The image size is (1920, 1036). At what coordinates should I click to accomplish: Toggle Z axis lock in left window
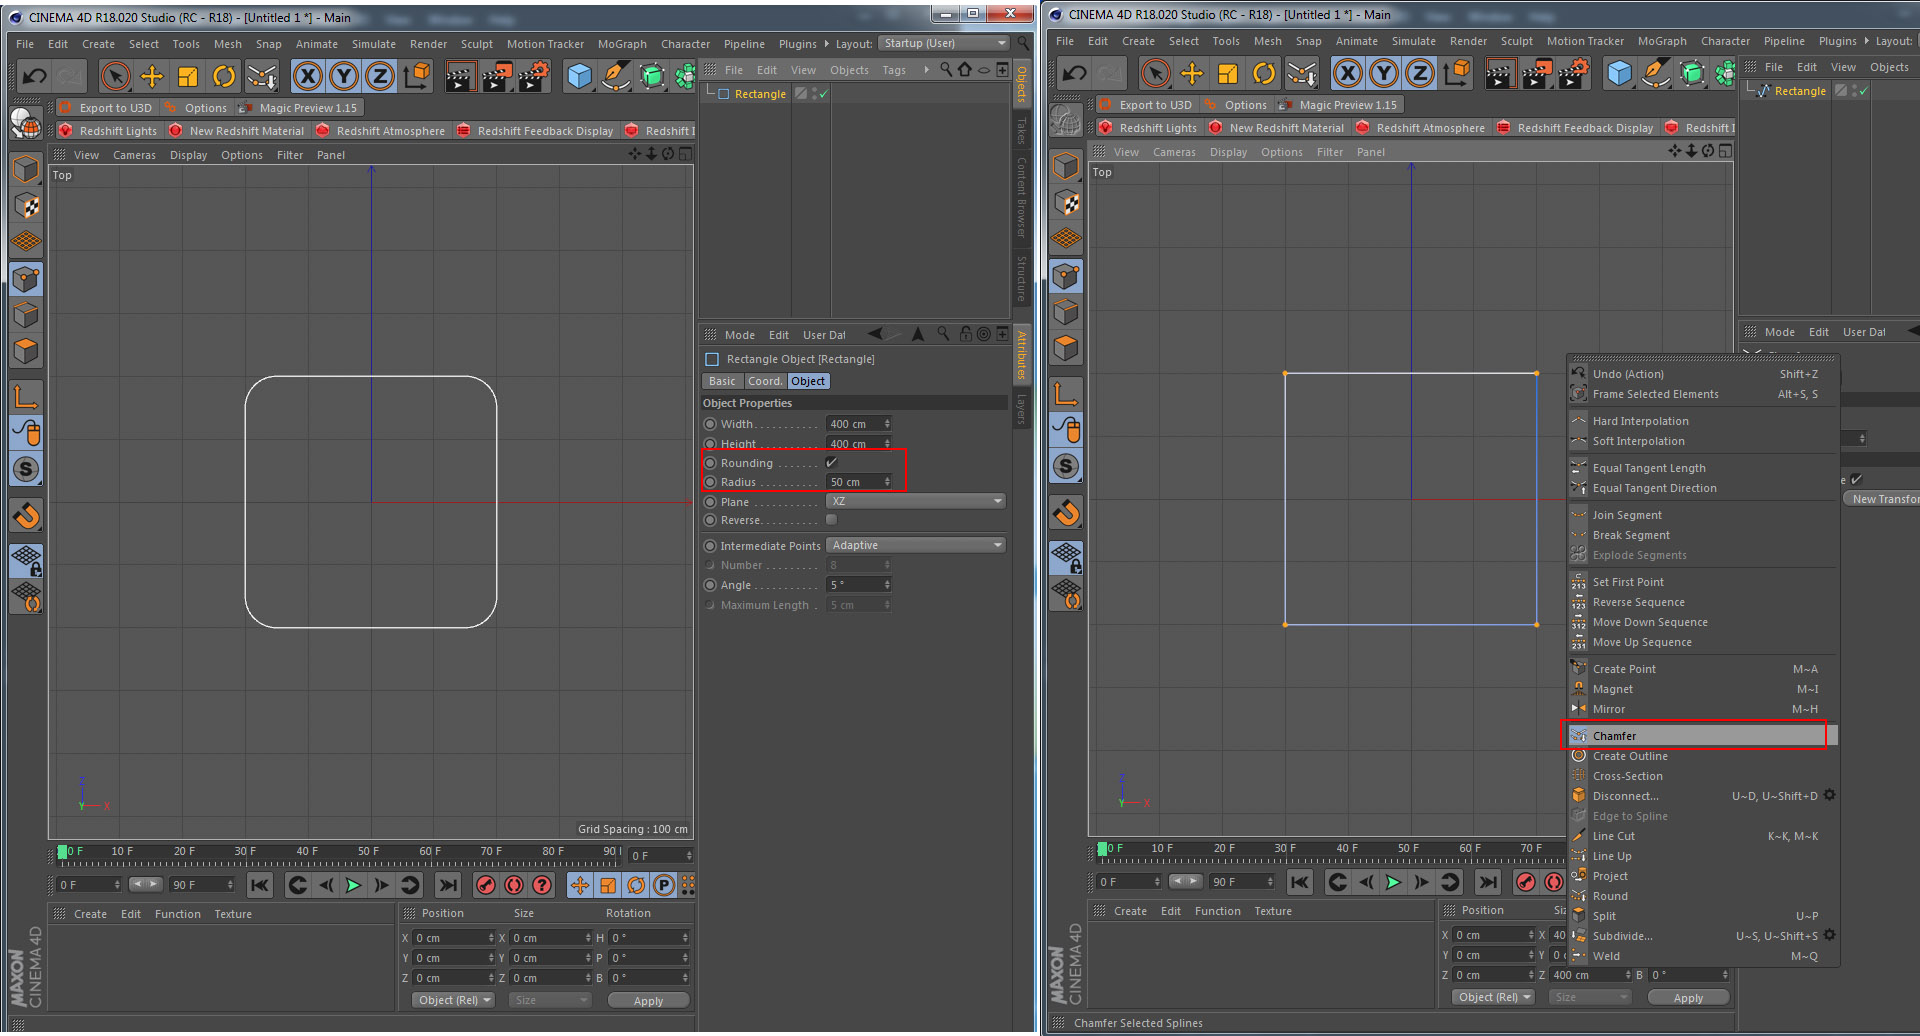(380, 76)
